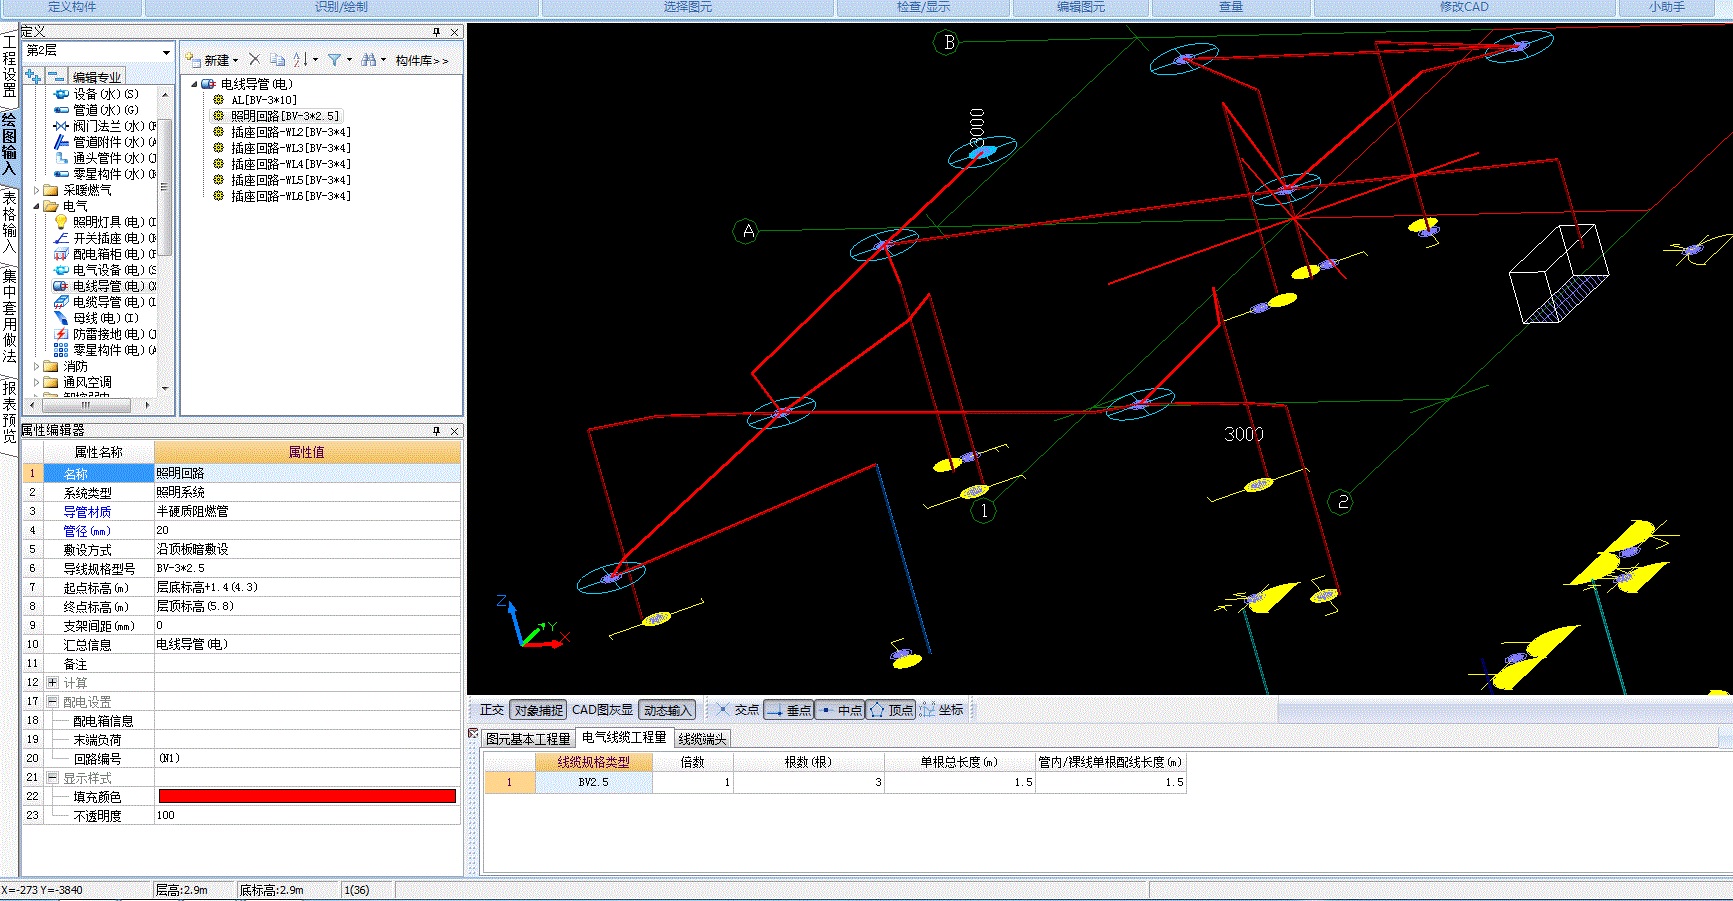
Task: Select 开关插座(电) item
Action: tap(104, 238)
